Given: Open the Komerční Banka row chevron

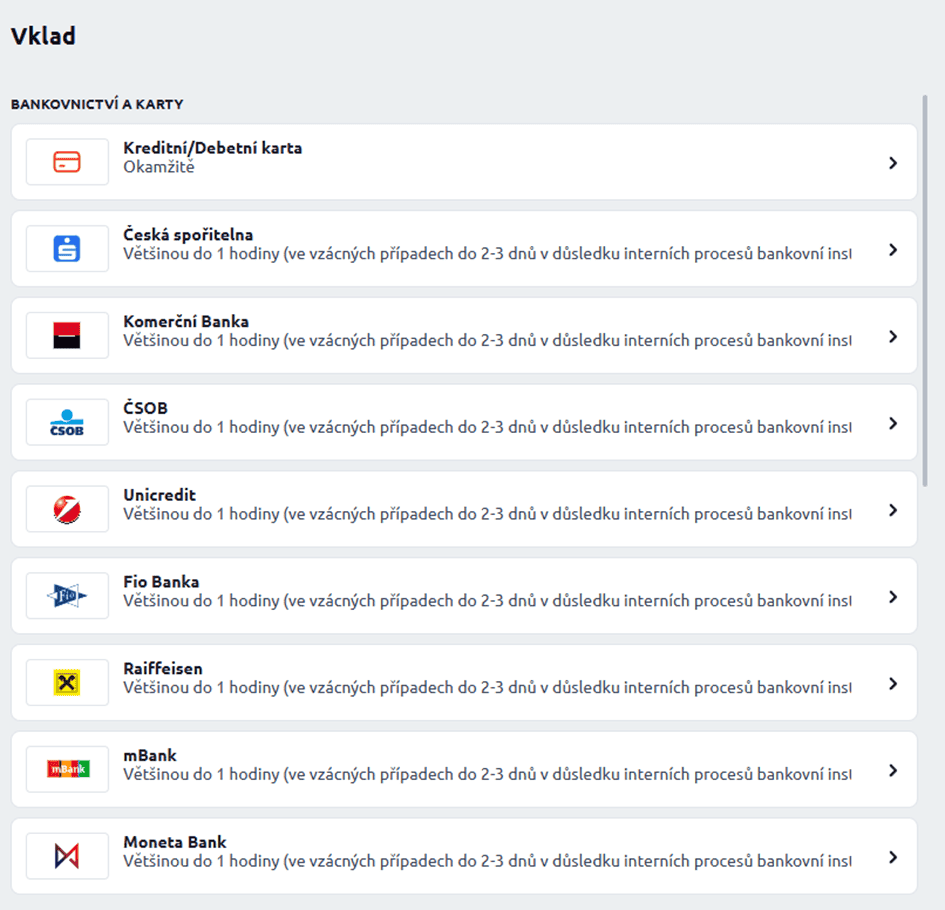Looking at the screenshot, I should [x=893, y=336].
